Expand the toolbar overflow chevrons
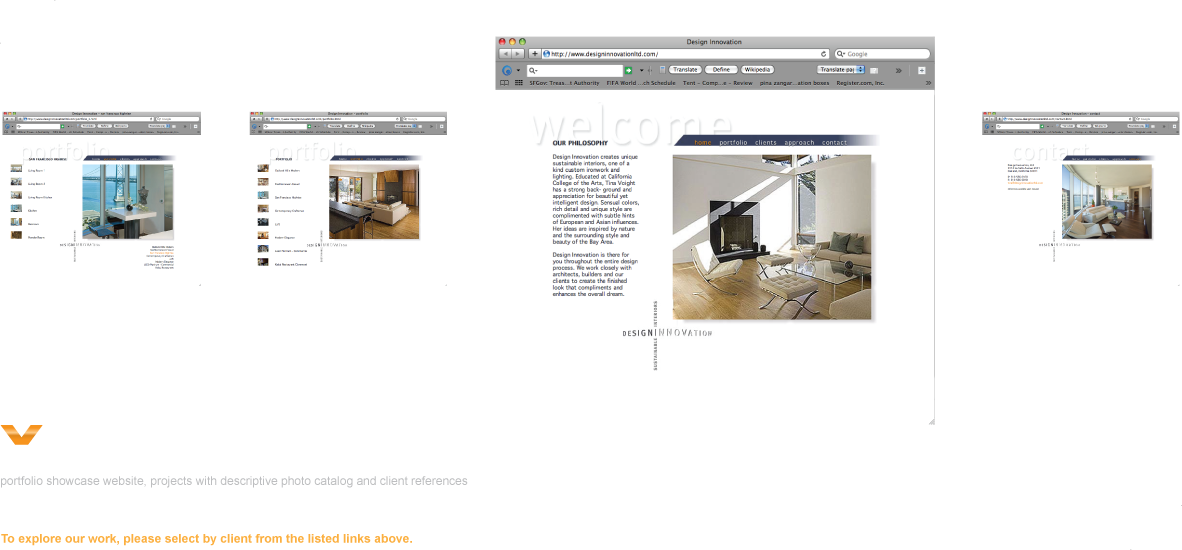The height and width of the screenshot is (550, 1182). (x=899, y=70)
